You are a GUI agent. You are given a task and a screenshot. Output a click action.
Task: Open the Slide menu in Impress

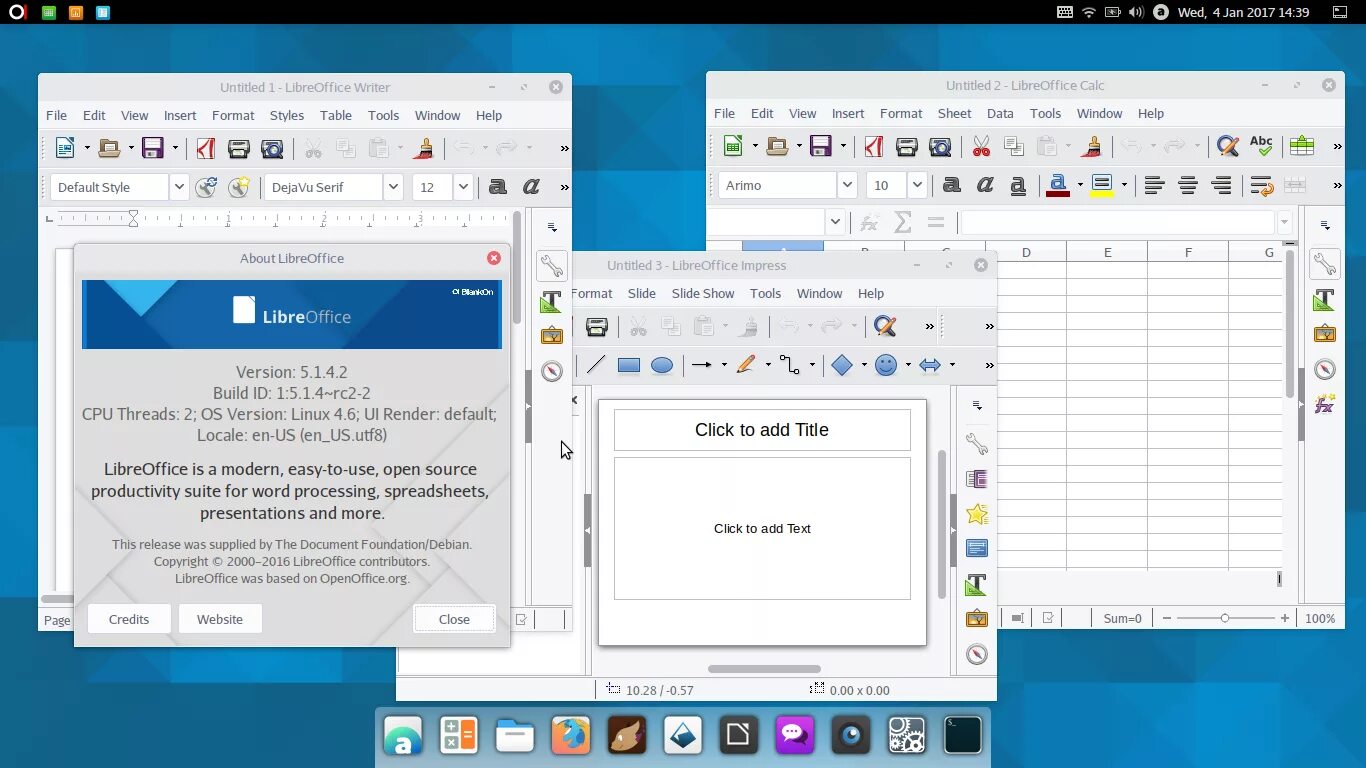(x=642, y=293)
